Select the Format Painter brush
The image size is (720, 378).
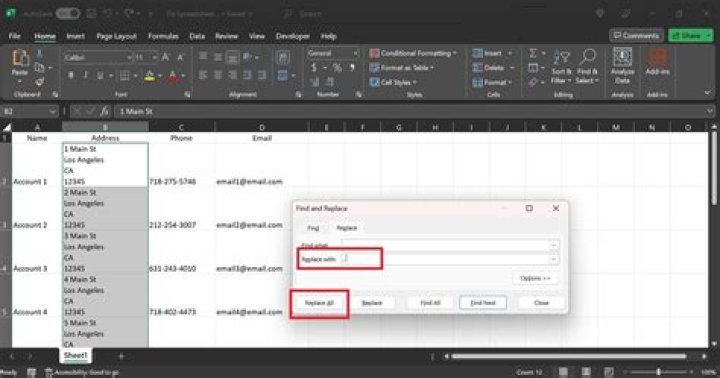point(39,82)
